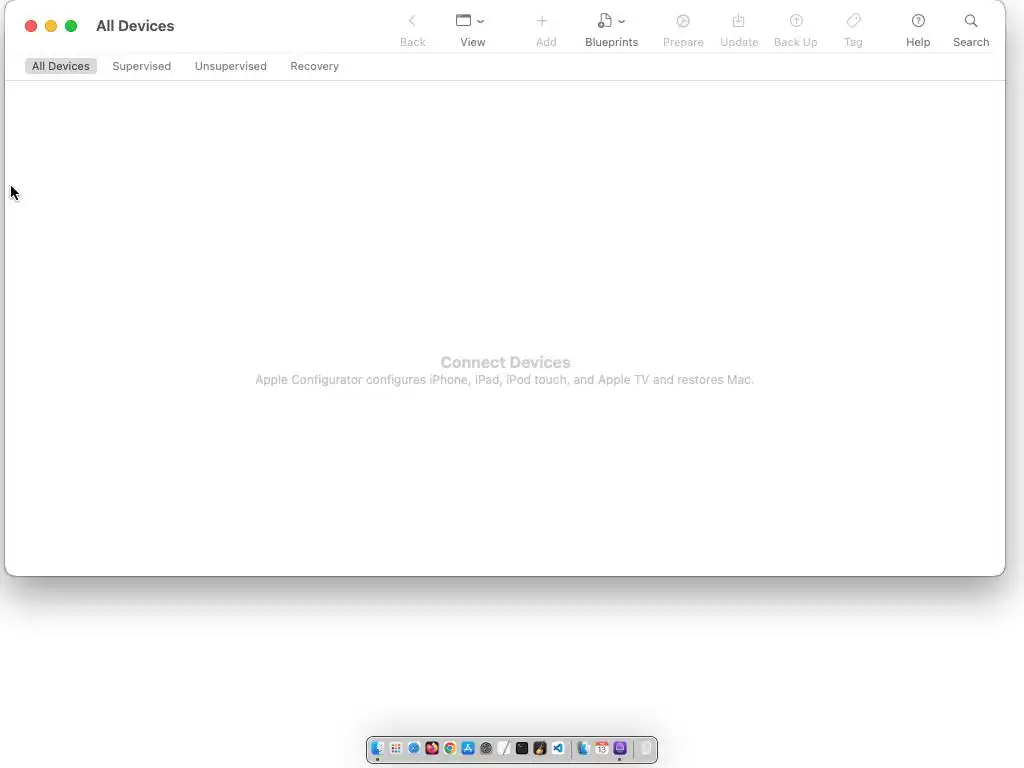The width and height of the screenshot is (1024, 768).
Task: Click the Add plus icon
Action: [542, 21]
